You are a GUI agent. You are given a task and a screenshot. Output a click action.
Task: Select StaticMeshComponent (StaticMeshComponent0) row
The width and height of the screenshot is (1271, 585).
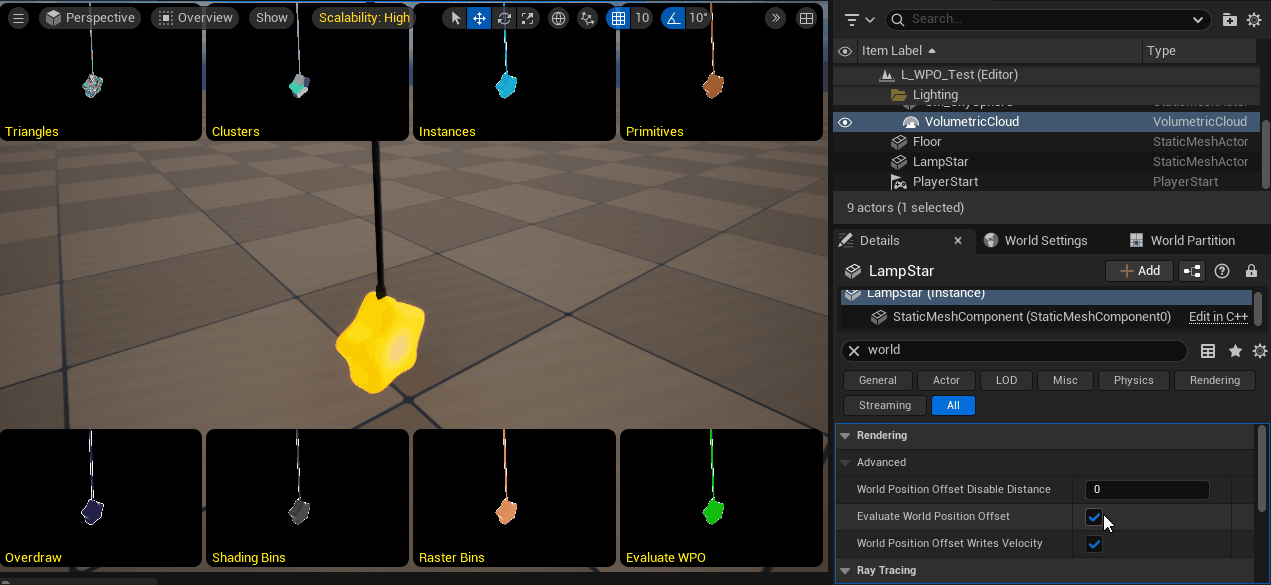1046,317
